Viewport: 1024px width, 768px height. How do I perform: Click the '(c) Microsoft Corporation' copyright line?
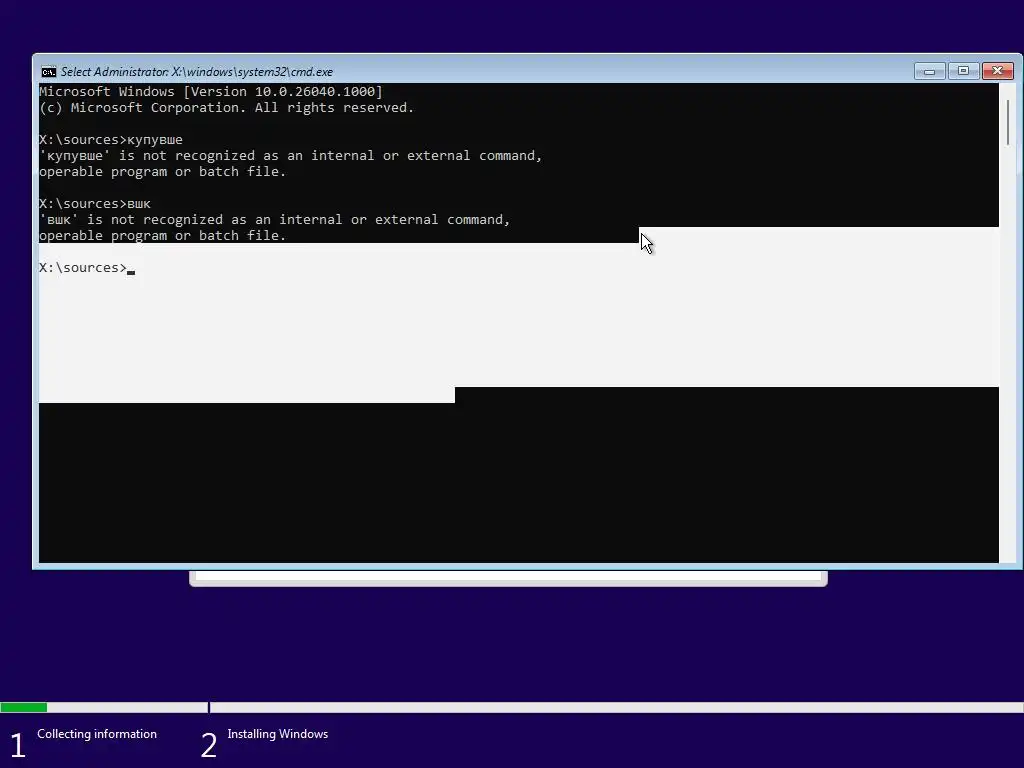tap(227, 108)
